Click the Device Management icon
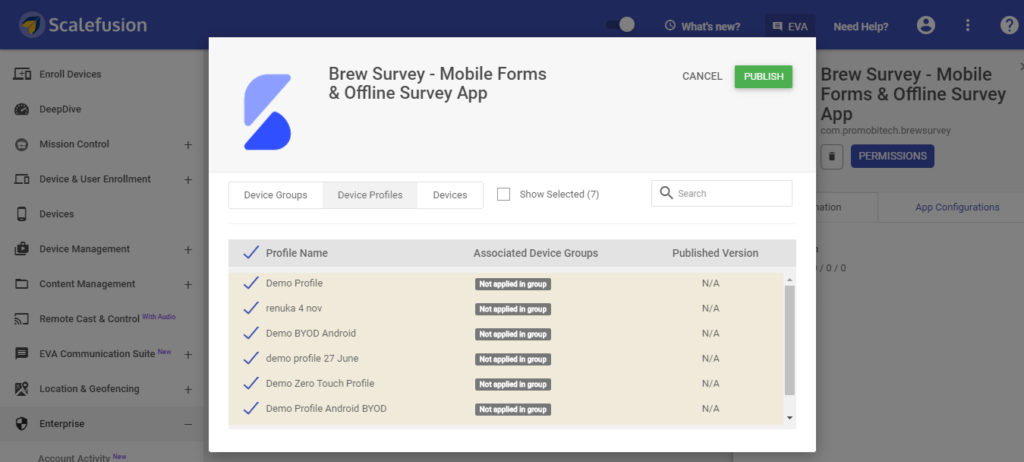 22,249
